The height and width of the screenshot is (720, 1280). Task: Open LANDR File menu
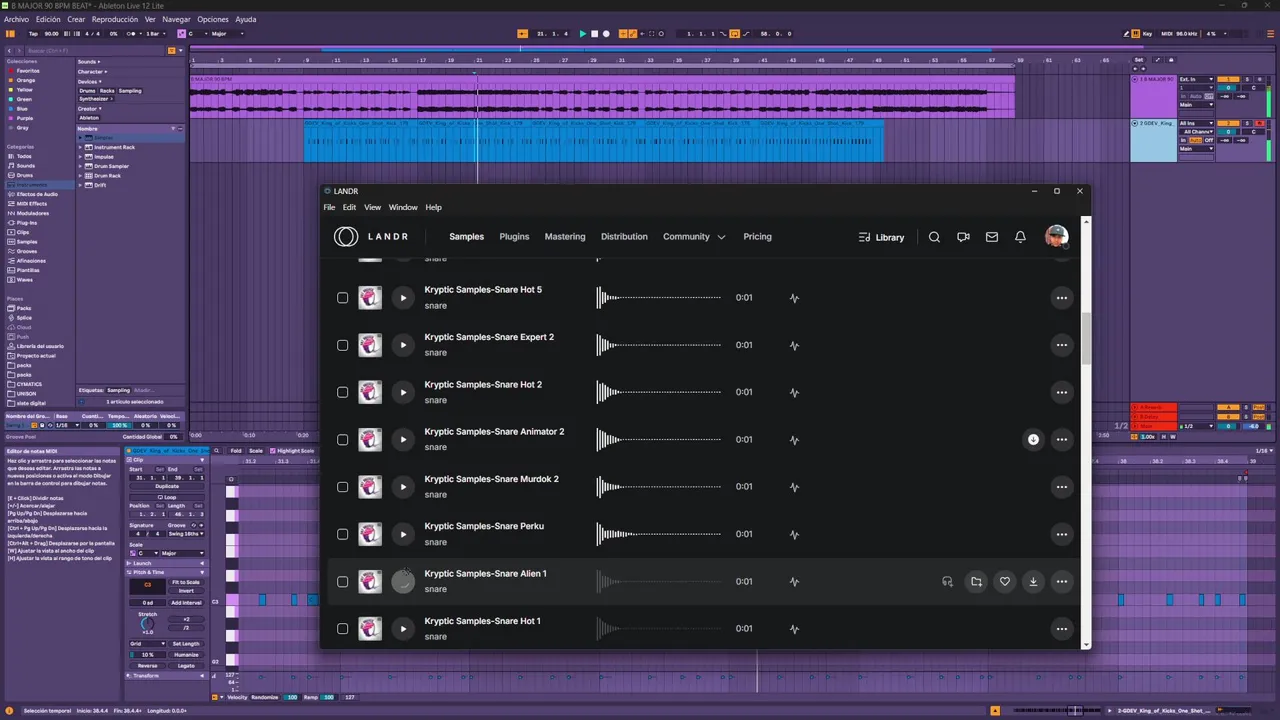[329, 207]
